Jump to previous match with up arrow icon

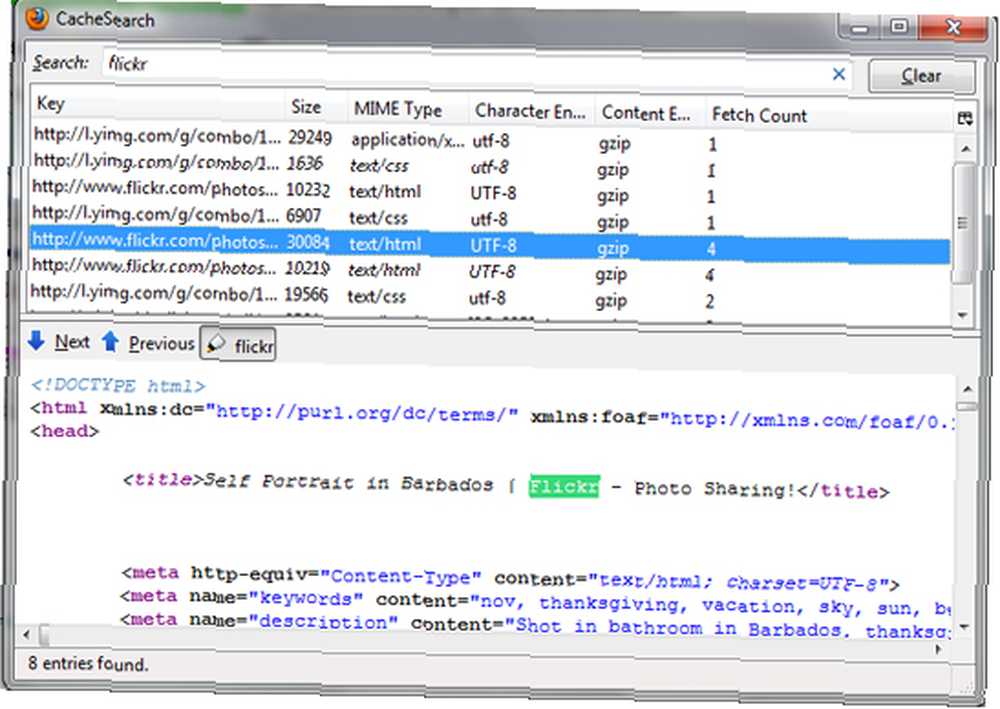pyautogui.click(x=110, y=342)
